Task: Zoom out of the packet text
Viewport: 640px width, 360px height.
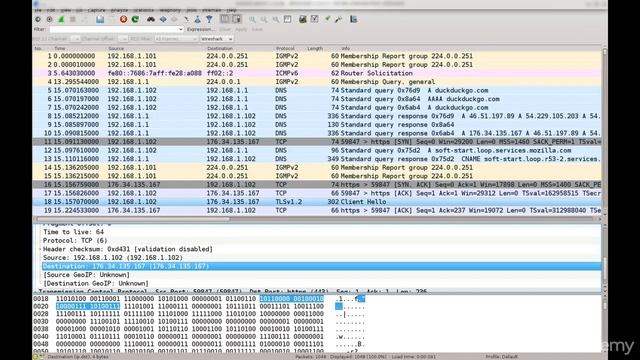Action: click(264, 19)
